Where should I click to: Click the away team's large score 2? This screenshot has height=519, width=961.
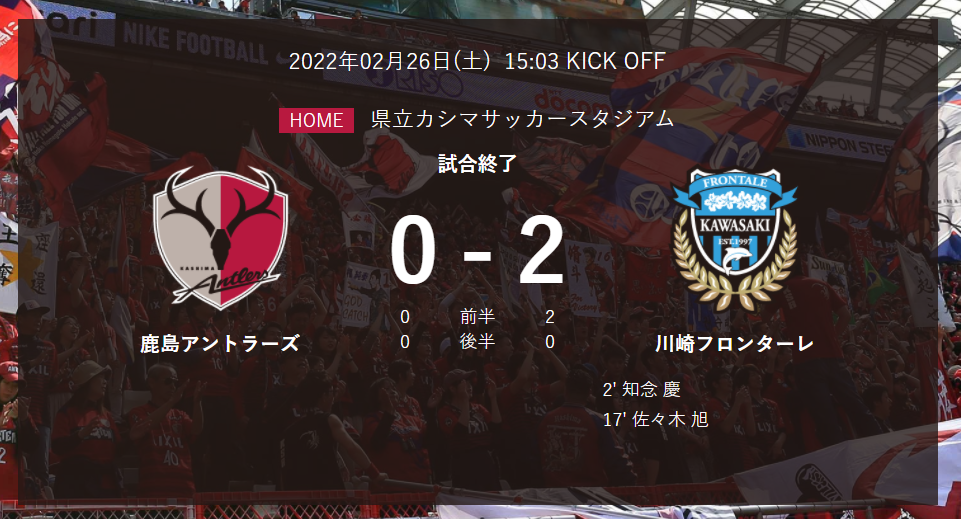(x=541, y=250)
